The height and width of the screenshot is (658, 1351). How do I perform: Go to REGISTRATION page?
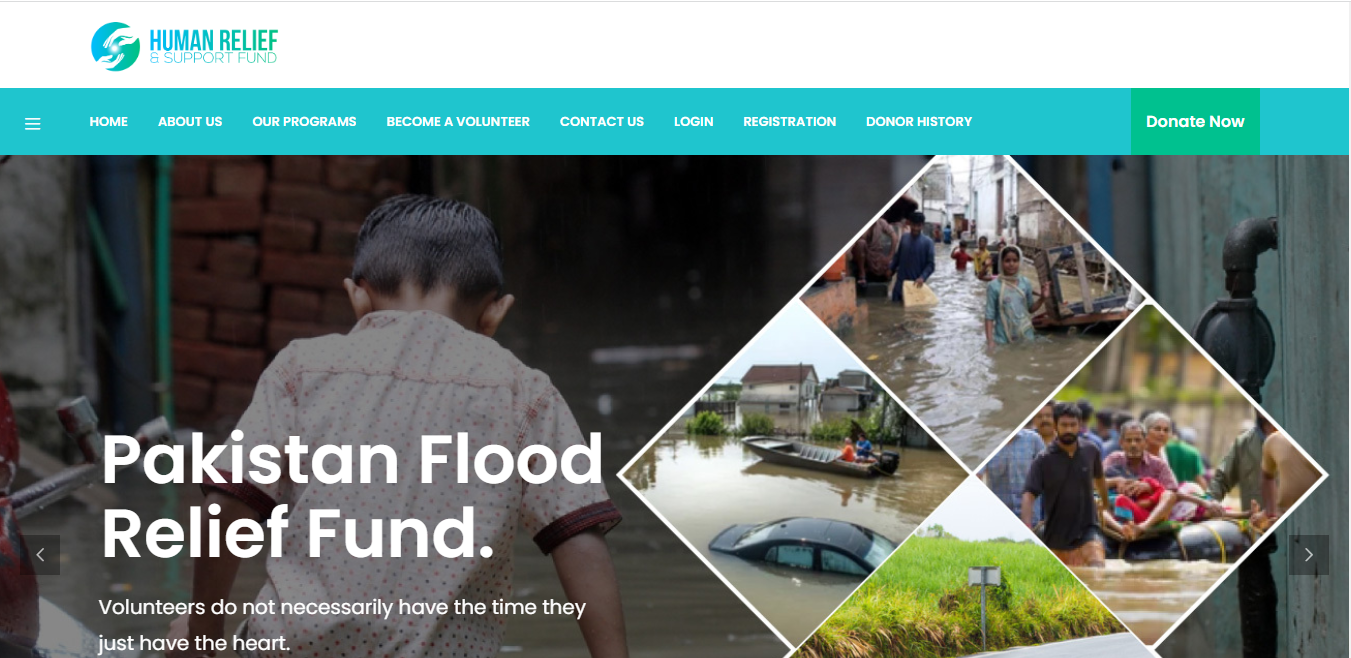coord(789,122)
